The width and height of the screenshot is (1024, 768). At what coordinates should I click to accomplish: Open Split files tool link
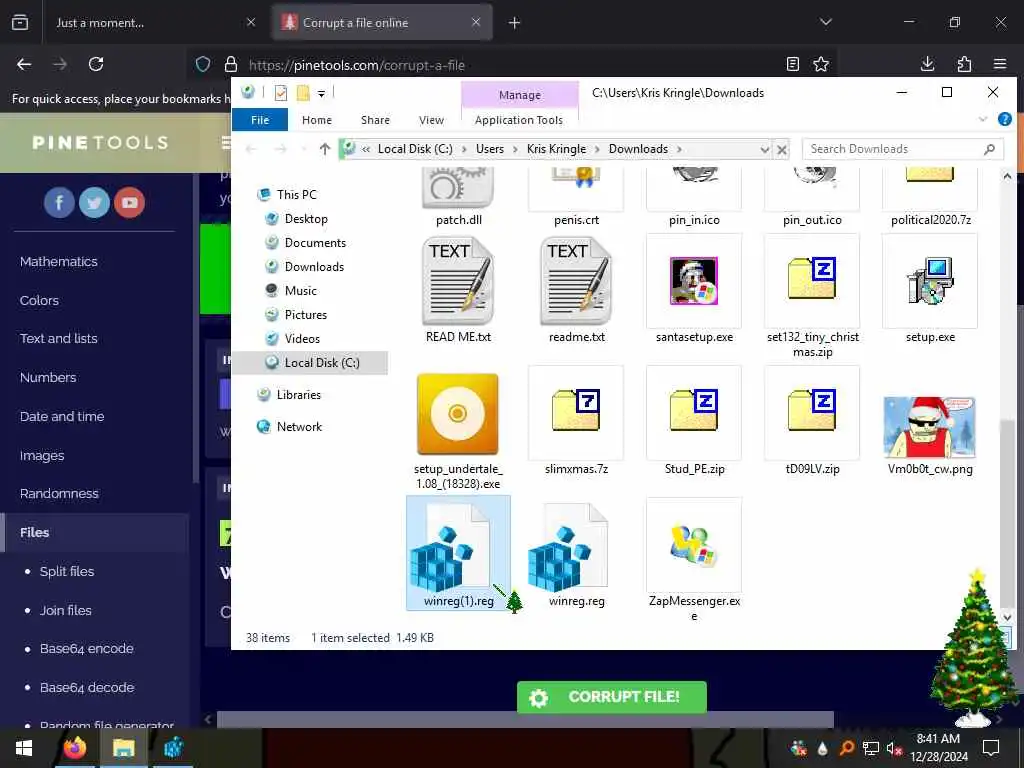click(x=67, y=571)
